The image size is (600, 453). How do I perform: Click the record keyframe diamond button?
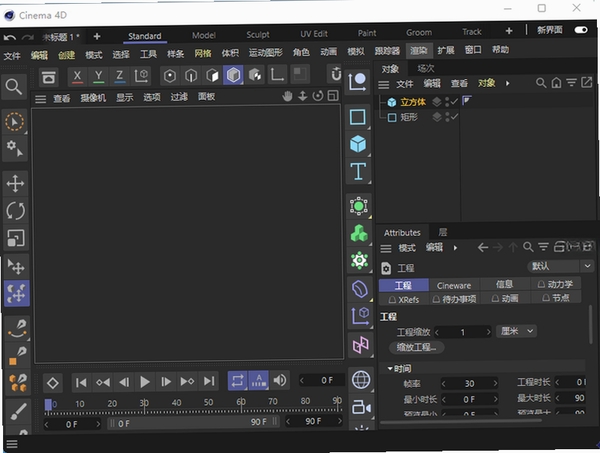[x=52, y=383]
